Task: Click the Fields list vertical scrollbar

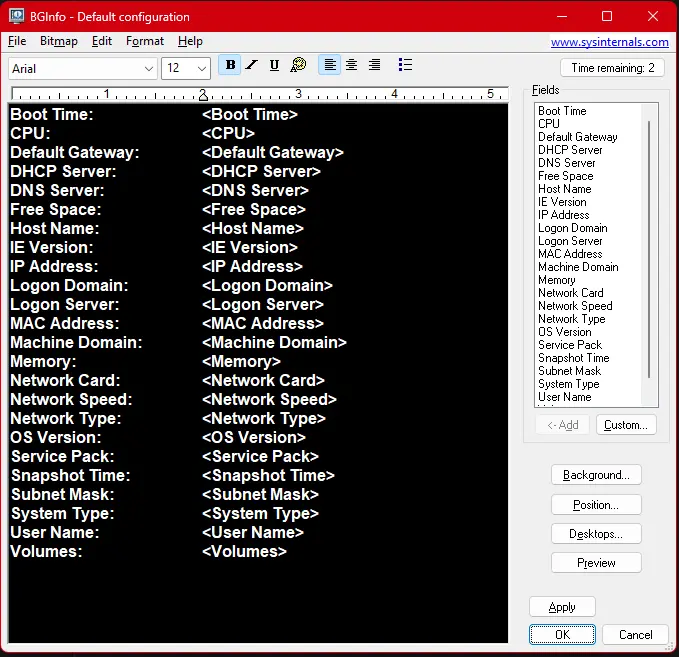Action: point(649,250)
